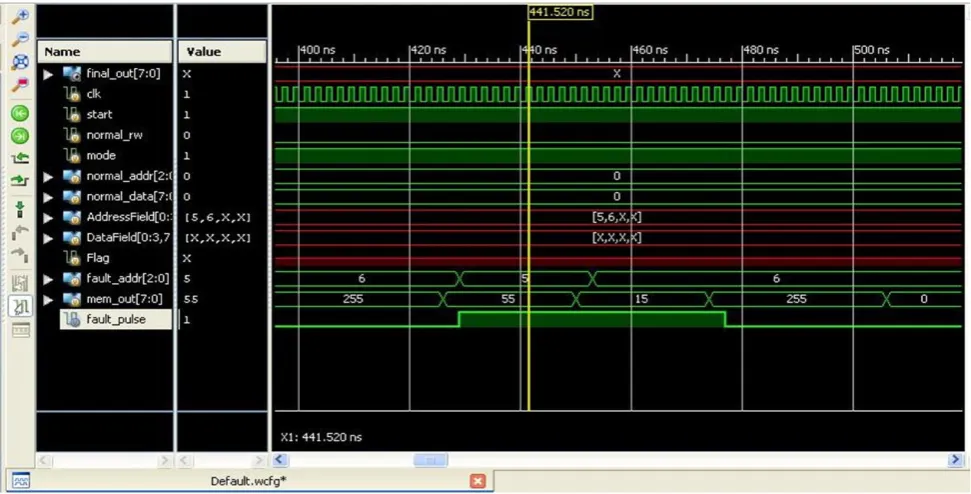
Task: Zoom to full view with the blue icon
Action: pos(21,61)
